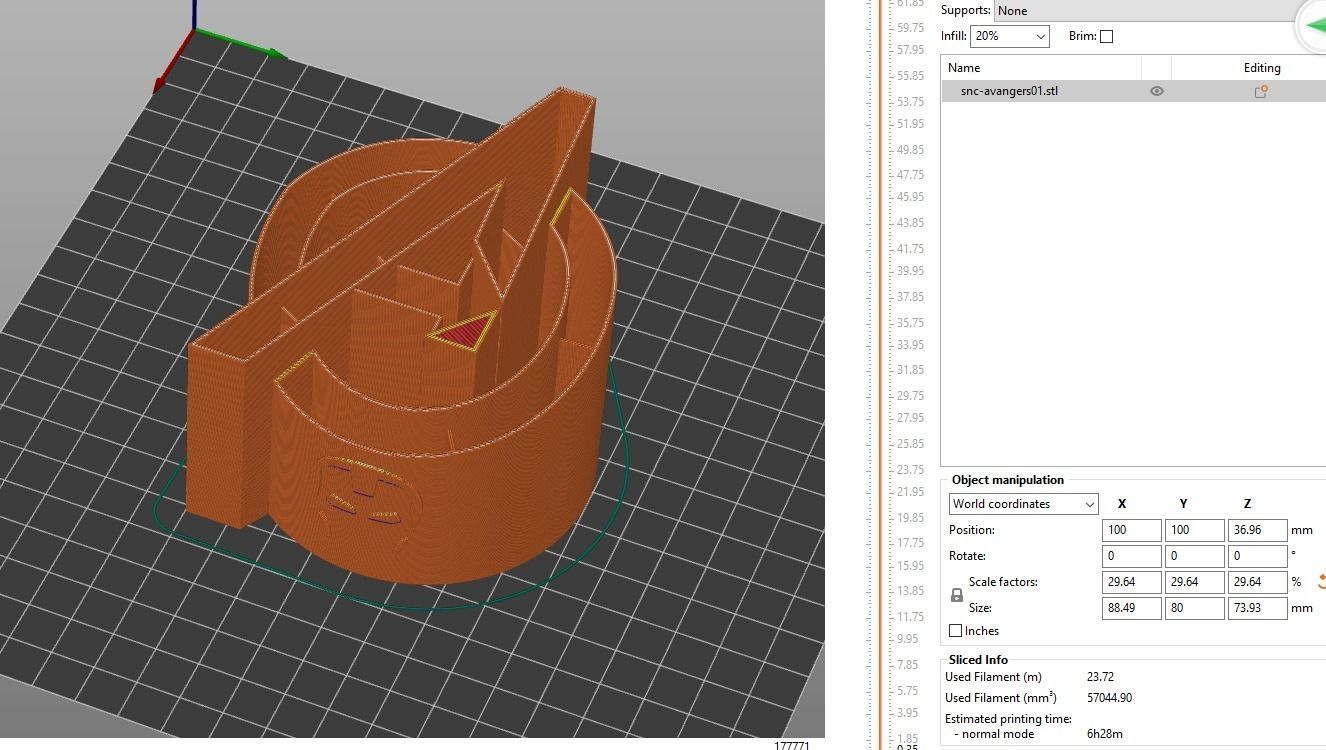Click the Rotate Y field
Screen dimensions: 1326x750
(x=1194, y=556)
